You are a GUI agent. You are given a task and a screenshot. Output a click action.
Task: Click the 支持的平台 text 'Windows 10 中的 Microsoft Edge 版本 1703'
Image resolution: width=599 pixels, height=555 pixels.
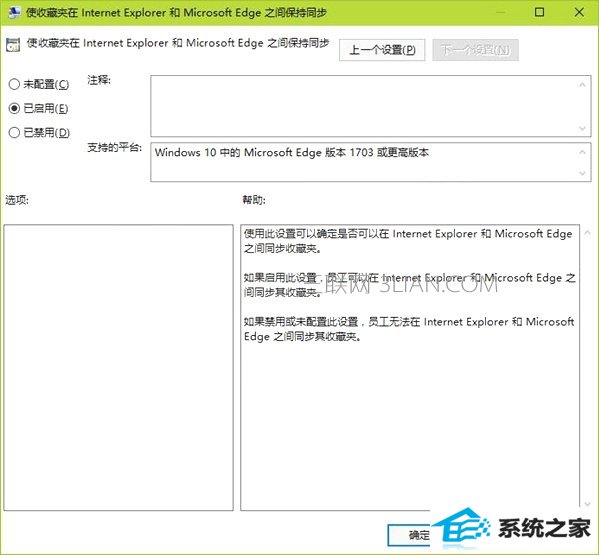[x=264, y=153]
